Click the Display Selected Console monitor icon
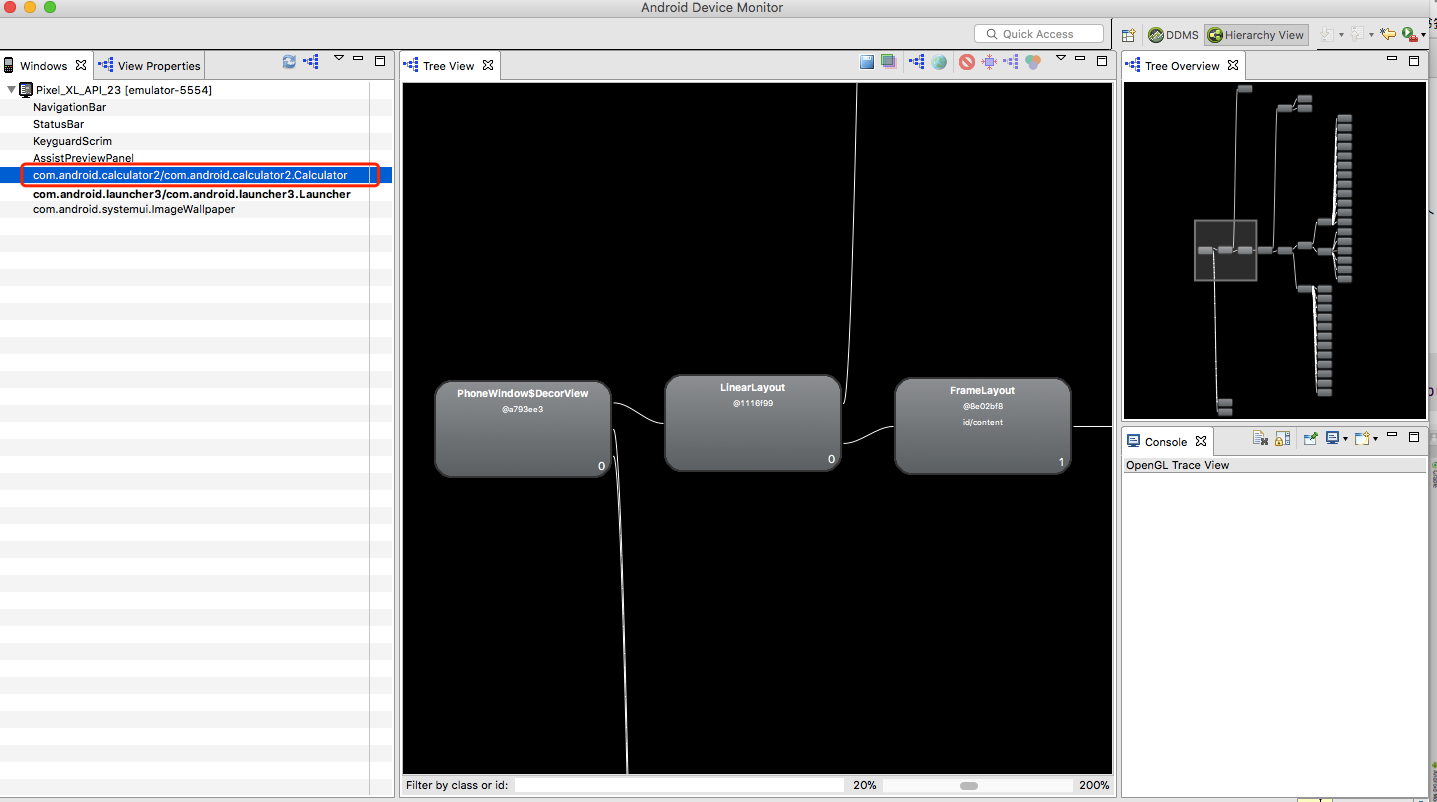 1332,438
